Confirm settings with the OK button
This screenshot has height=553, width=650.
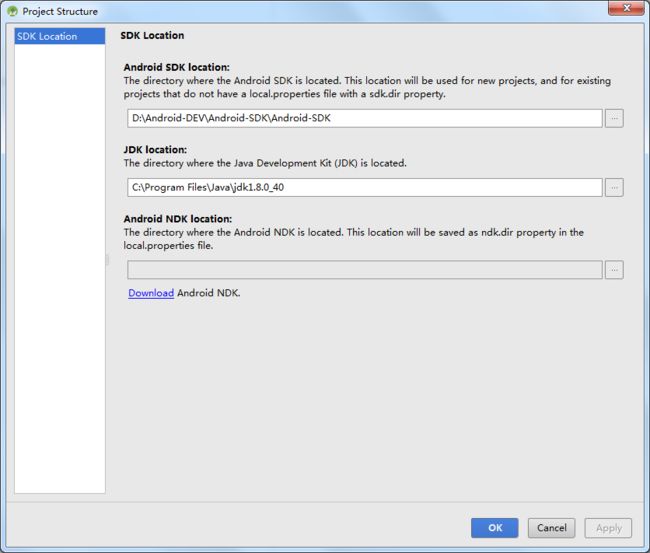pos(495,528)
